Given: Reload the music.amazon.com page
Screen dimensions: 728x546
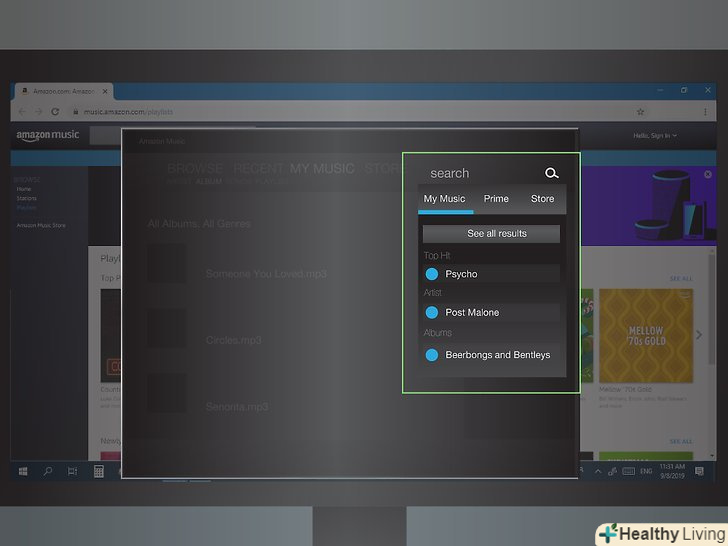Looking at the screenshot, I should click(x=55, y=111).
